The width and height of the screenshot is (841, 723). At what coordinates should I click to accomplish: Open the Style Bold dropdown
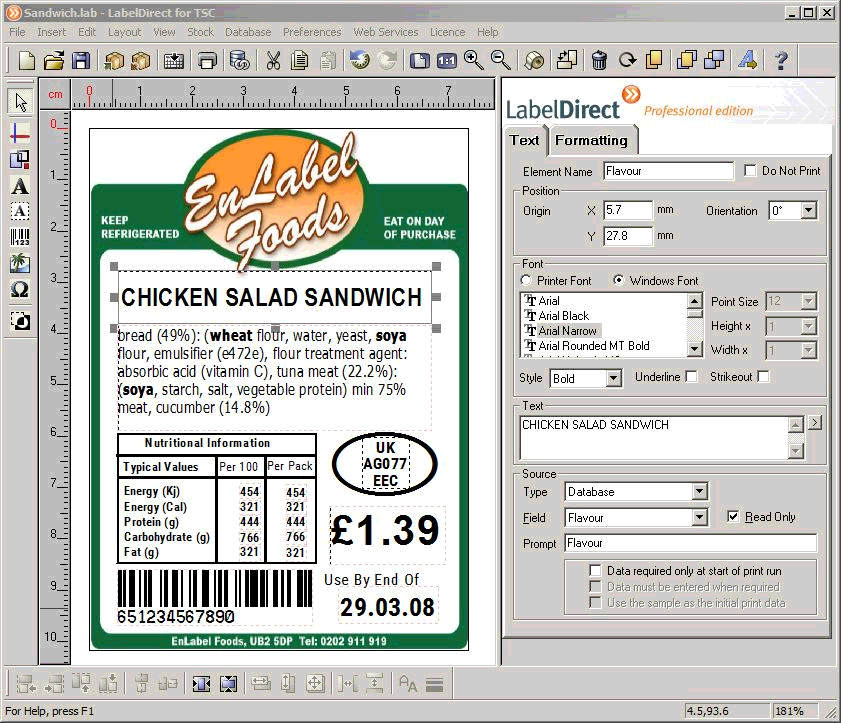point(614,378)
